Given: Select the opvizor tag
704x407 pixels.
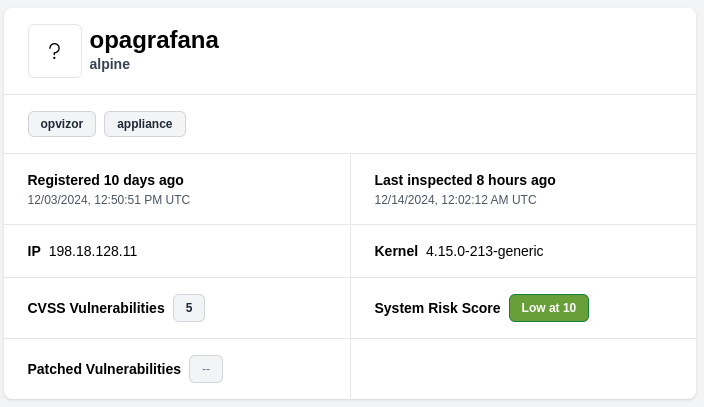Looking at the screenshot, I should click(62, 124).
